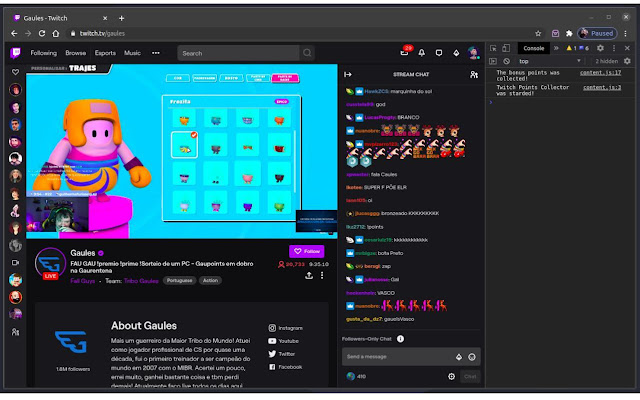Click the Action tag
The image size is (640, 400).
click(x=210, y=280)
